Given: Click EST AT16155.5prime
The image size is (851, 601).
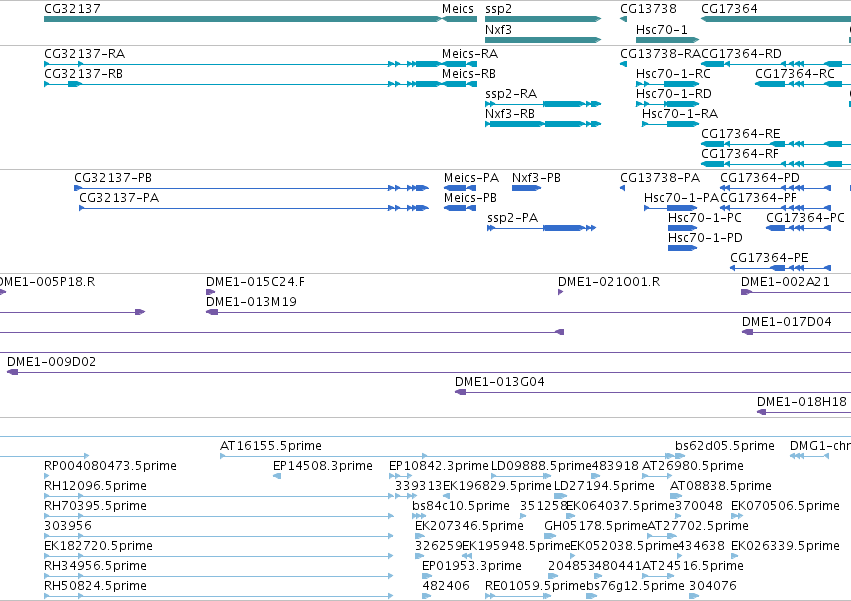Looking at the screenshot, I should coord(271,446).
